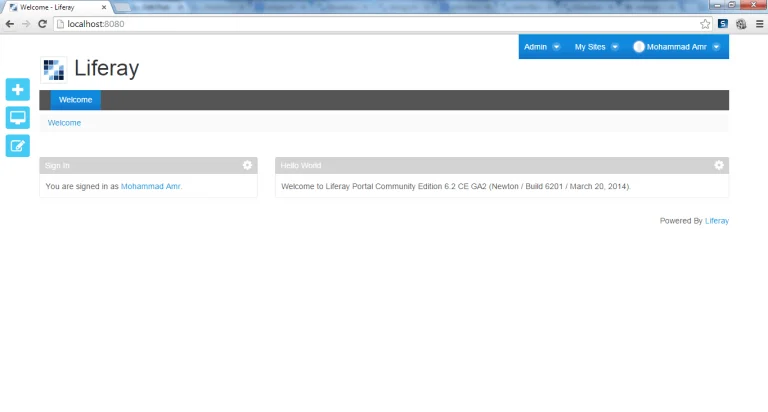This screenshot has width=768, height=412.
Task: Click the Edit page pencil icon
Action: tap(18, 146)
